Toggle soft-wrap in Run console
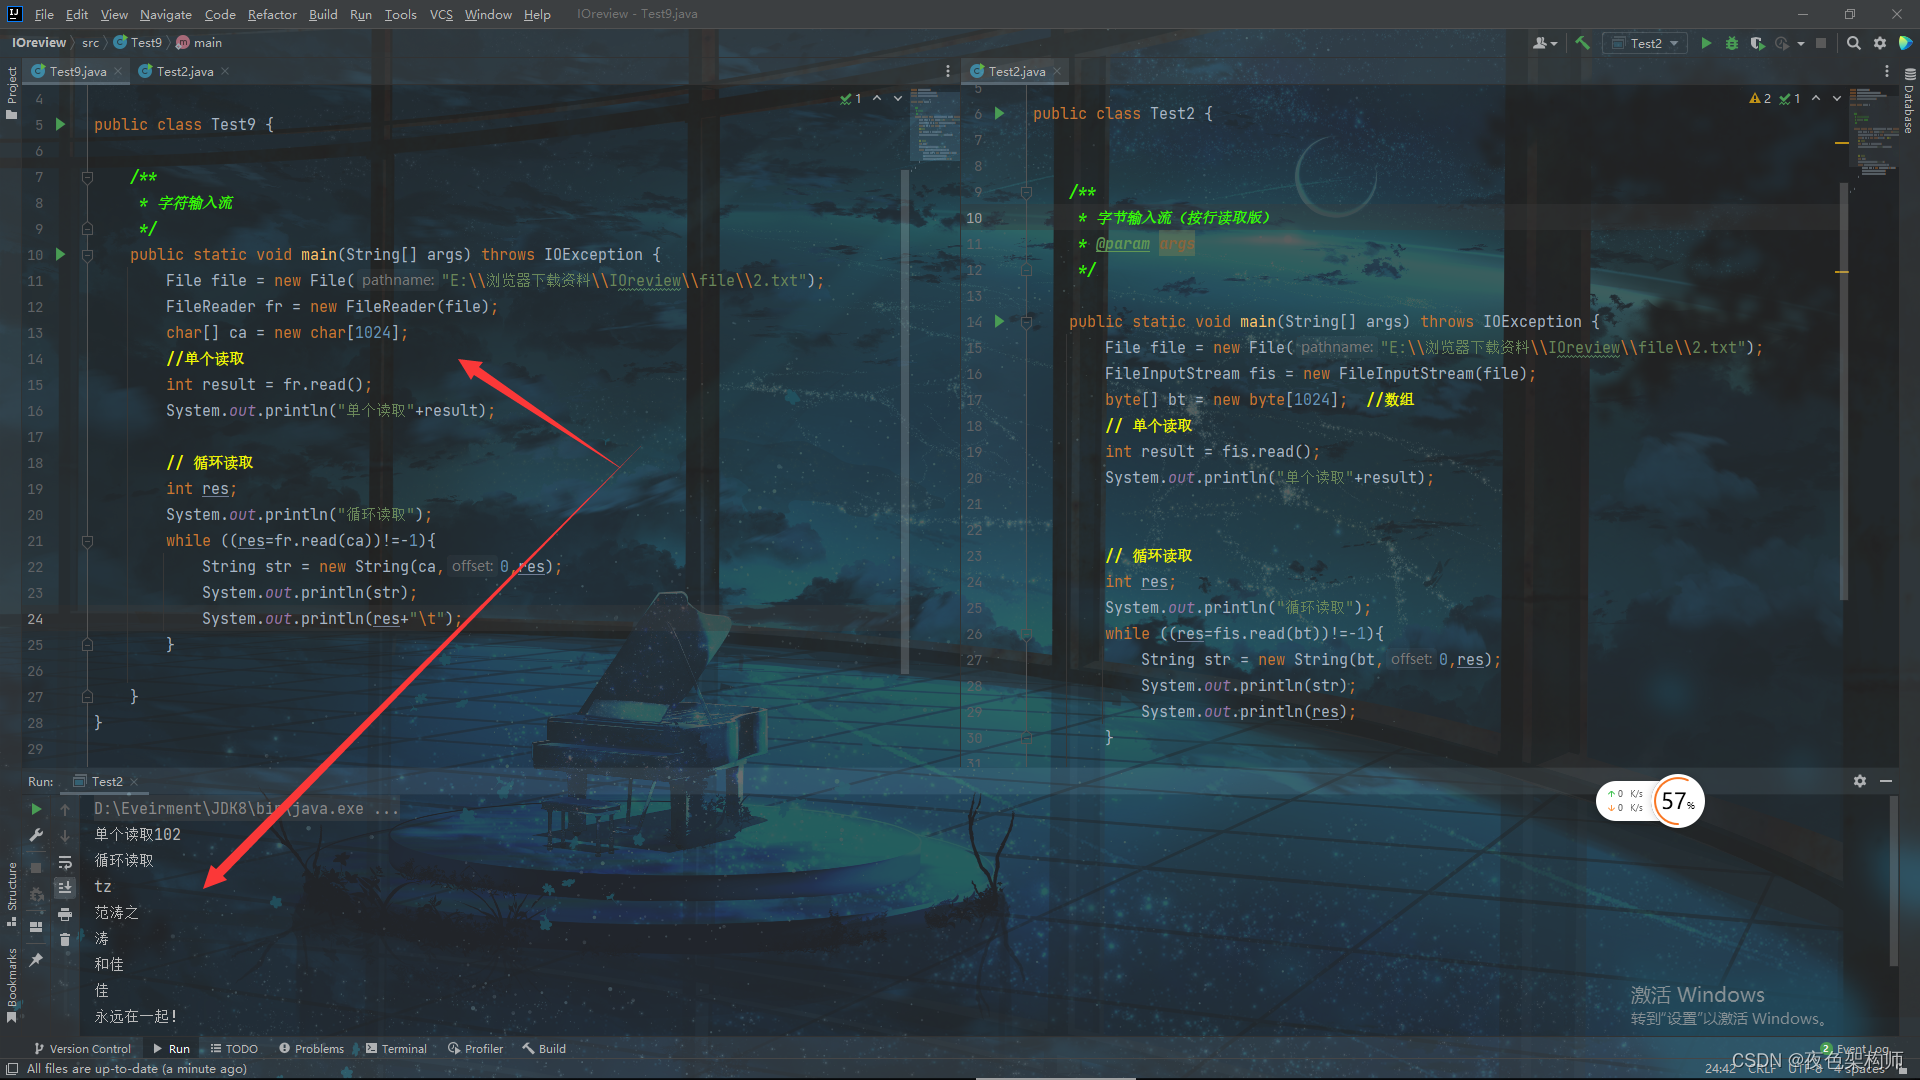Screen dimensions: 1920x1080 [x=65, y=862]
